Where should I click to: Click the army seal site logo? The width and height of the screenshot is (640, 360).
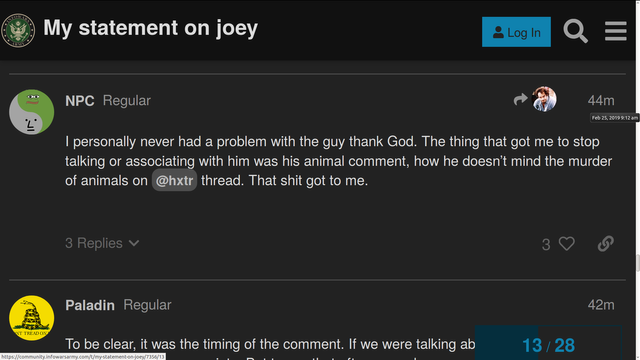[18, 30]
